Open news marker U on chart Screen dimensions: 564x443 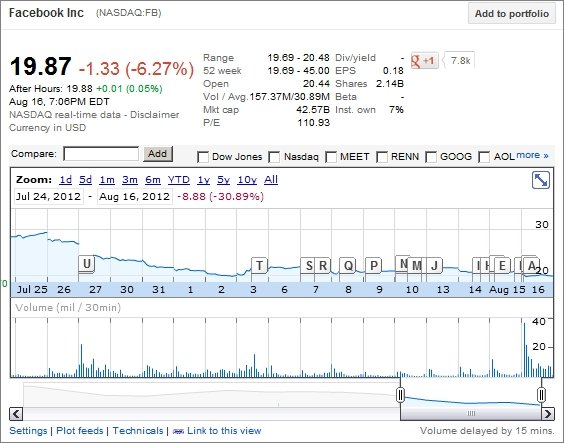pyautogui.click(x=87, y=264)
